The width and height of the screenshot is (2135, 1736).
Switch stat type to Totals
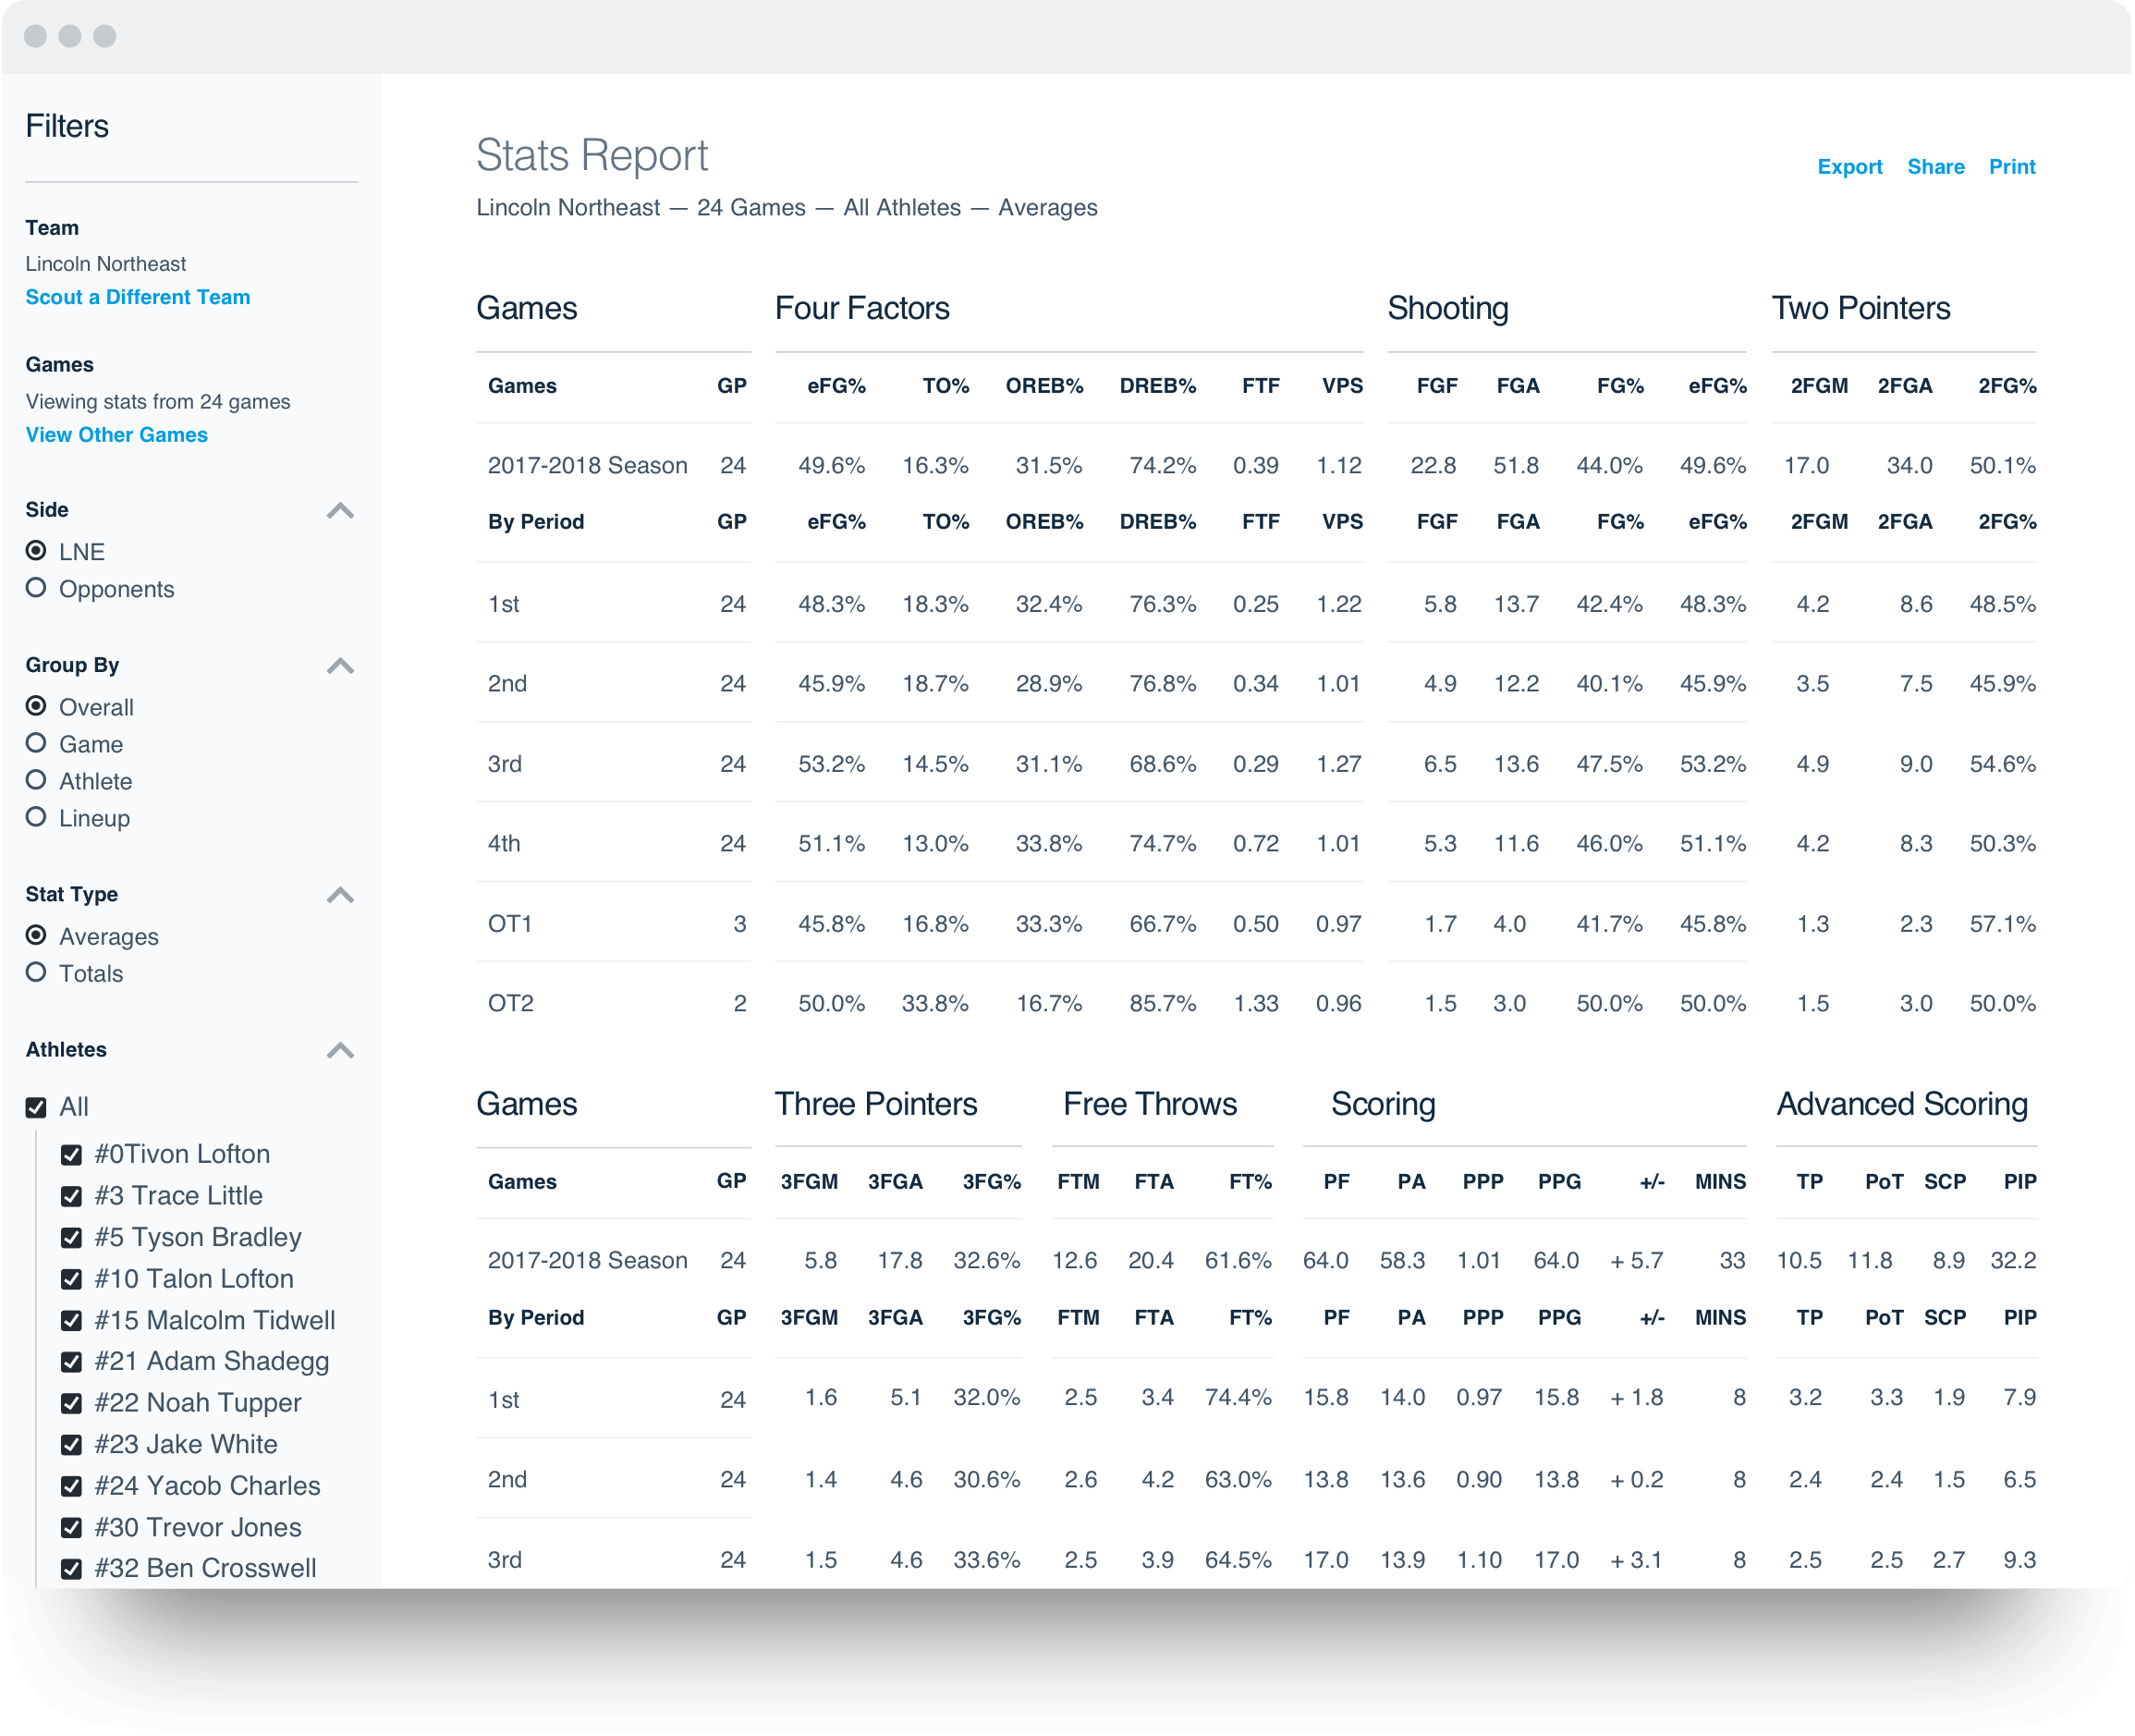click(x=37, y=972)
